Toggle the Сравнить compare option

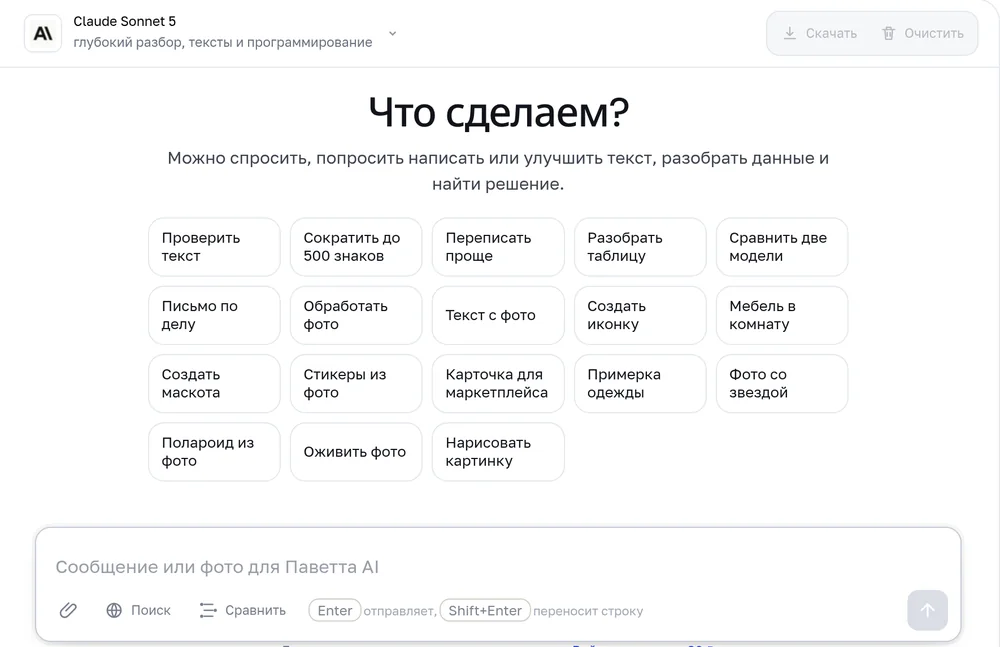(x=242, y=611)
